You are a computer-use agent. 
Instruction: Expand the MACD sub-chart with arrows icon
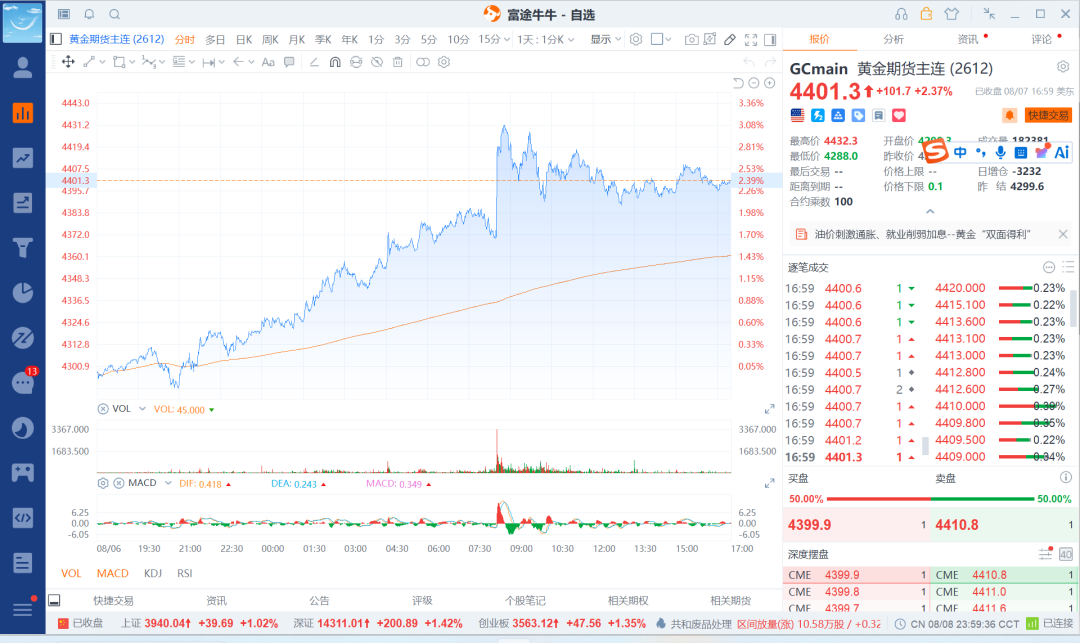point(769,484)
